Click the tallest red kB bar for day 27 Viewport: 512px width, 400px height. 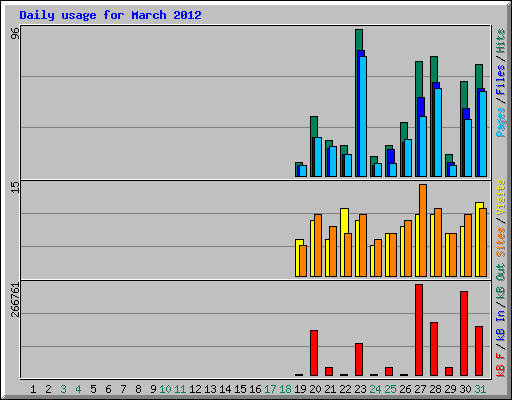tap(419, 330)
